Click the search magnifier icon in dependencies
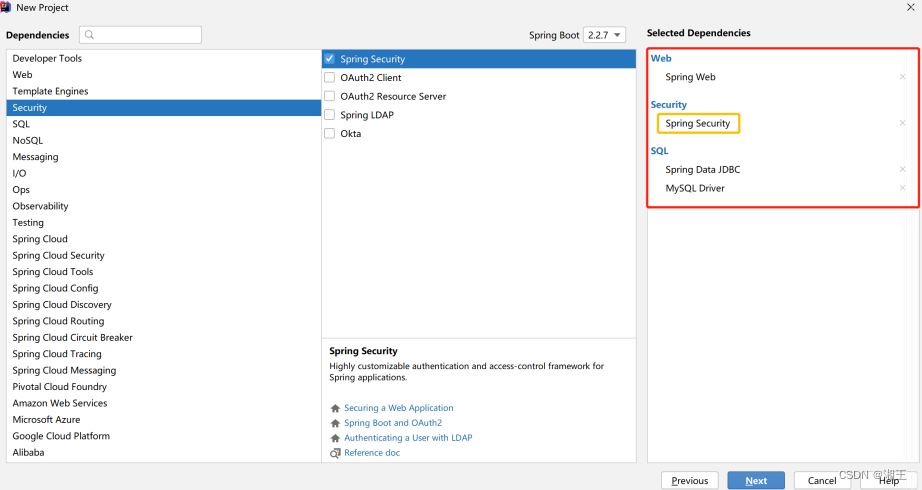Screen dimensions: 922x490 click(x=89, y=35)
